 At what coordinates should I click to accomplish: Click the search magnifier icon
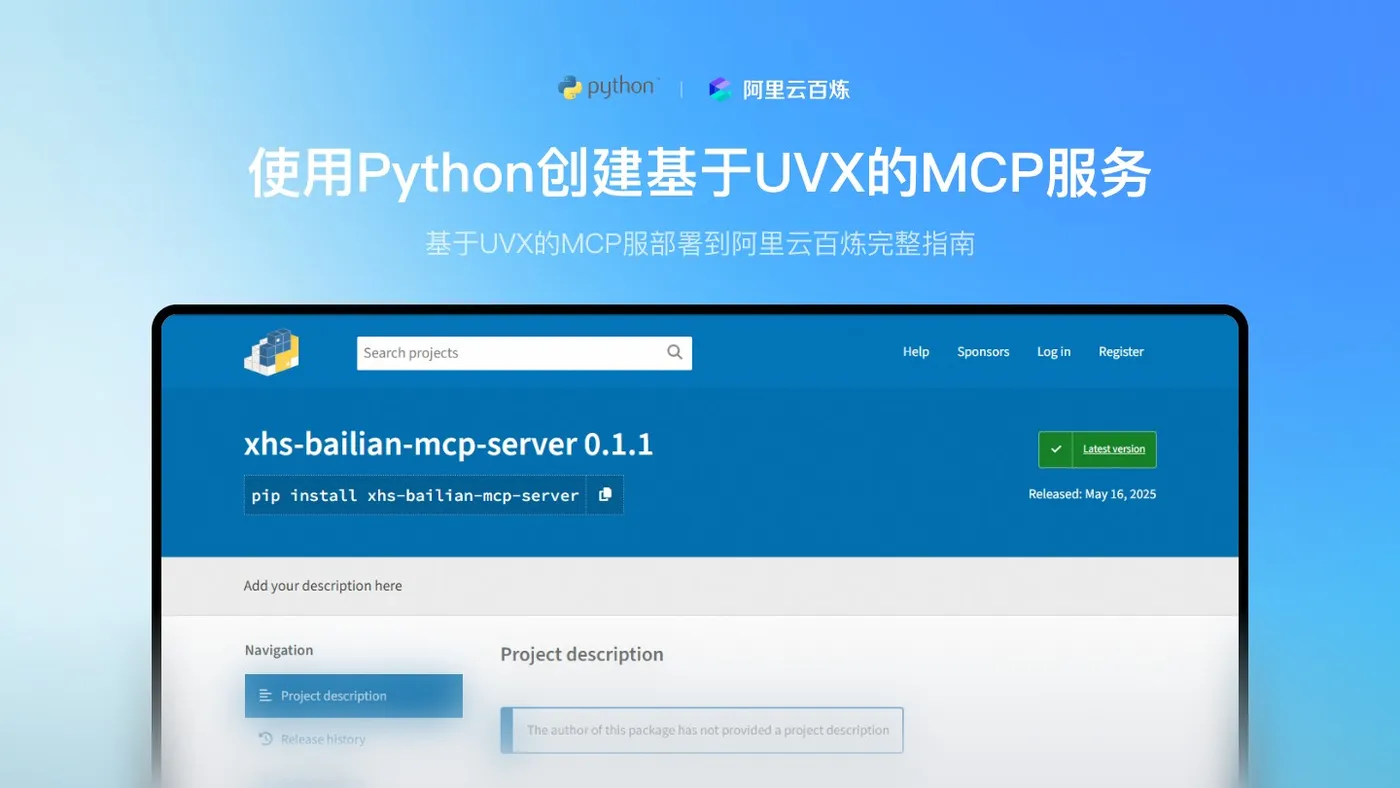pyautogui.click(x=674, y=353)
